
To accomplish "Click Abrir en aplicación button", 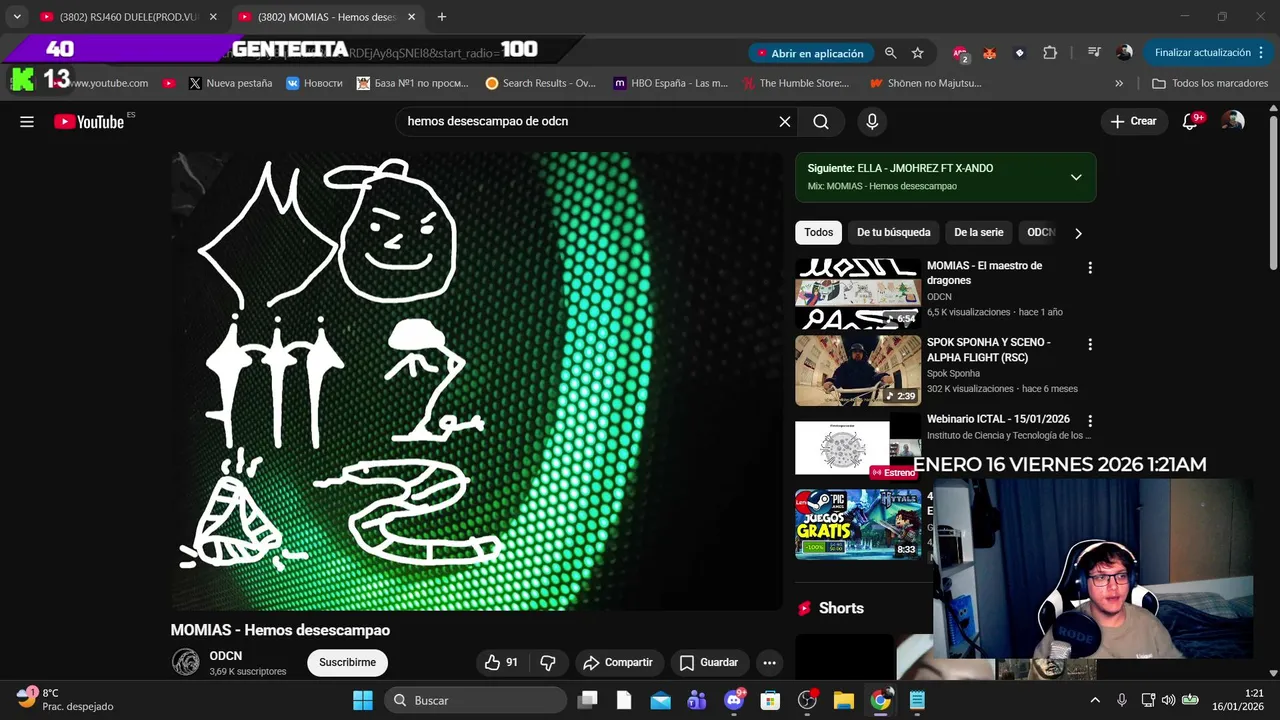I will coord(810,53).
